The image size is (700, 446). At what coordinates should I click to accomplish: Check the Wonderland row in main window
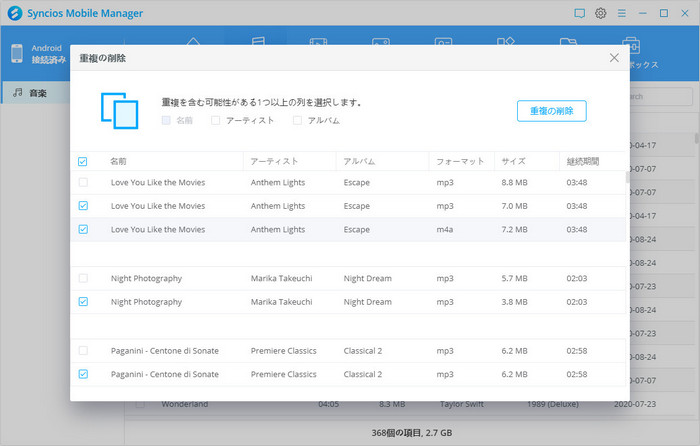[x=140, y=404]
